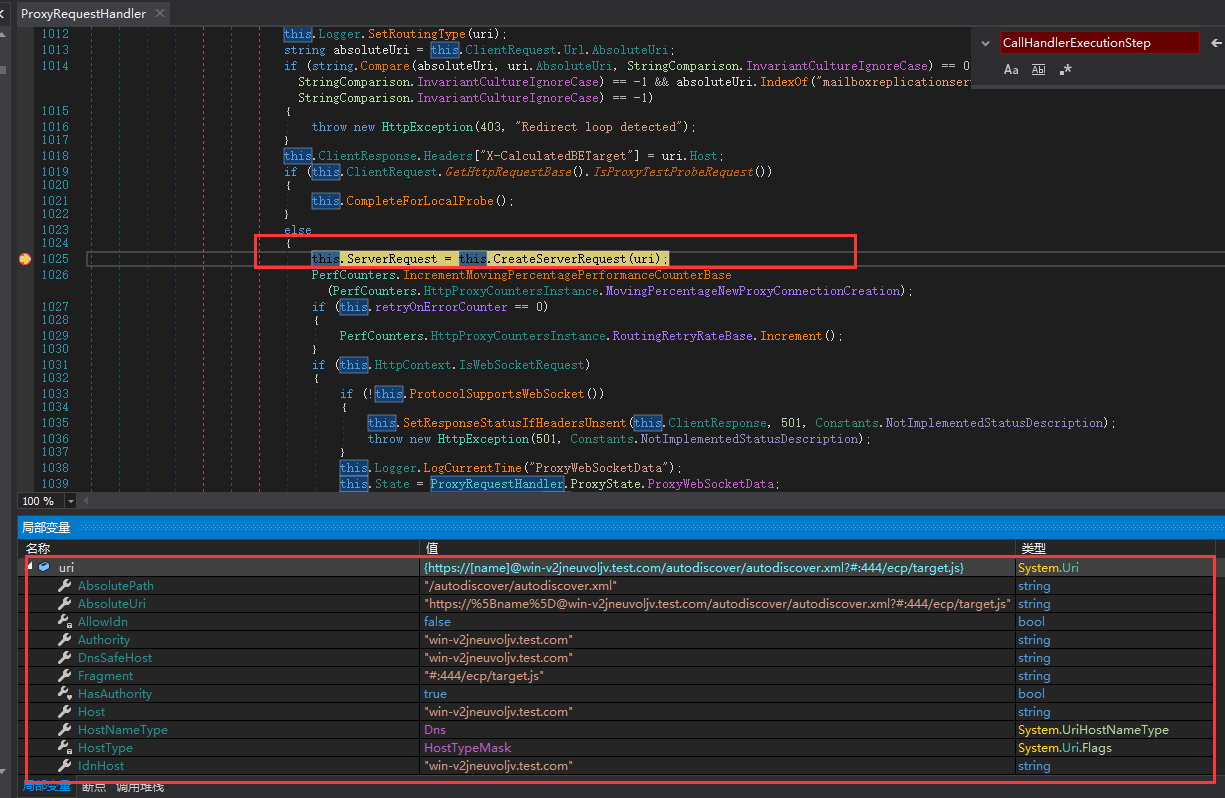Screen dimensions: 1225x798
Task: Click the blue object icon beside uri
Action: pos(44,568)
